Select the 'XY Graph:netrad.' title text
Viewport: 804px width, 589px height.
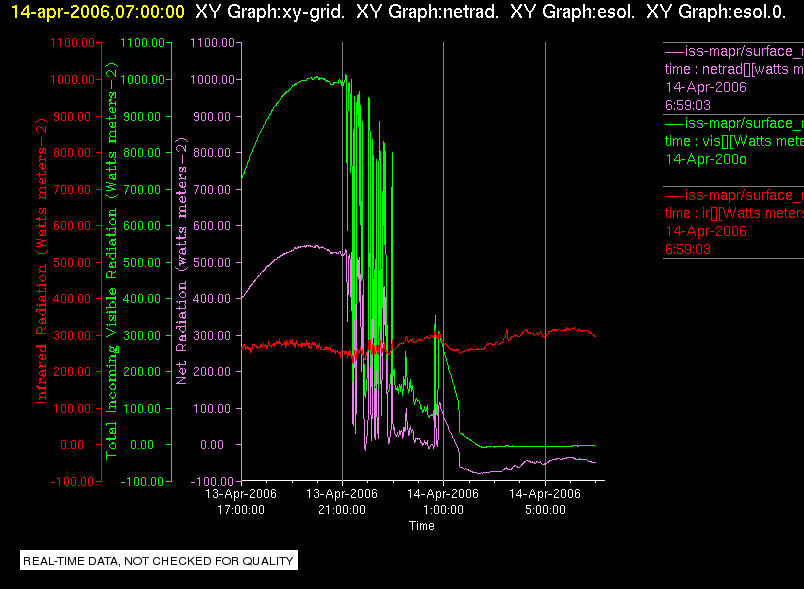point(428,11)
